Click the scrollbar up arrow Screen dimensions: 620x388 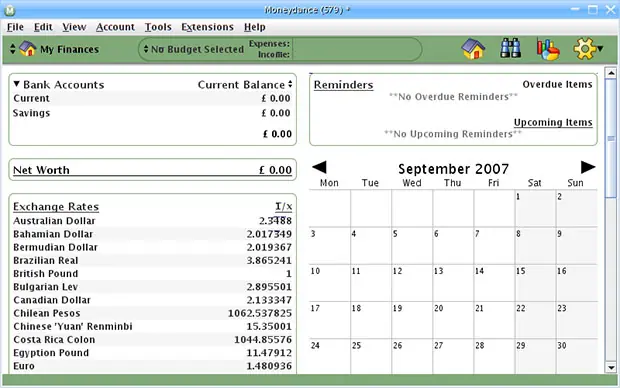click(611, 73)
